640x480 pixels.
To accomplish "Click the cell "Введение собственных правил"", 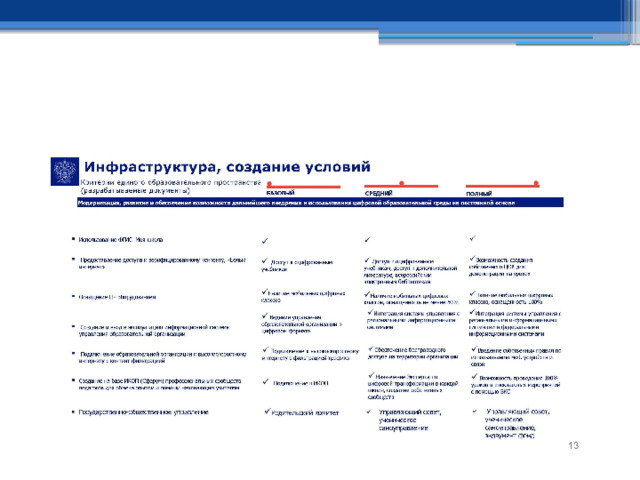I will pos(516,357).
